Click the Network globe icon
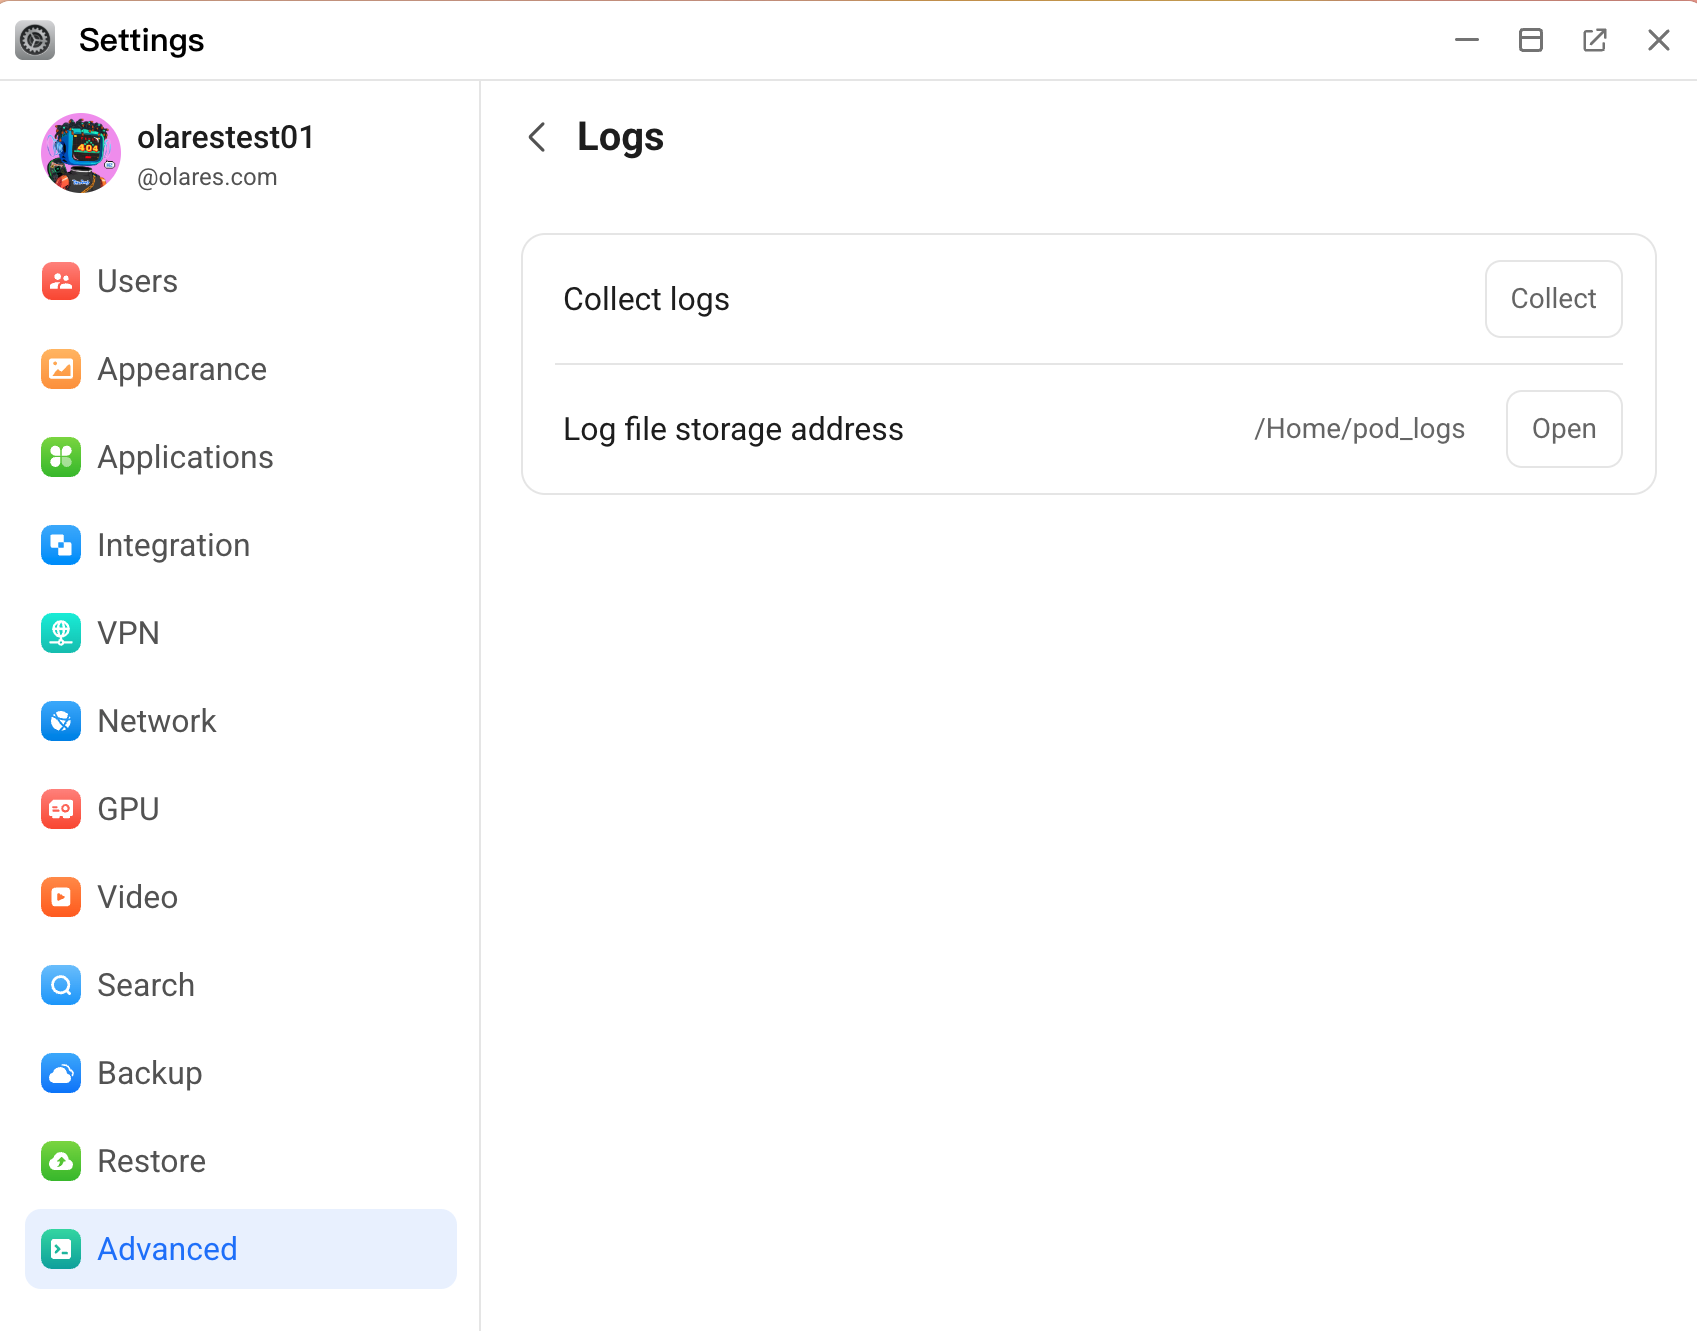The image size is (1697, 1331). pyautogui.click(x=61, y=721)
